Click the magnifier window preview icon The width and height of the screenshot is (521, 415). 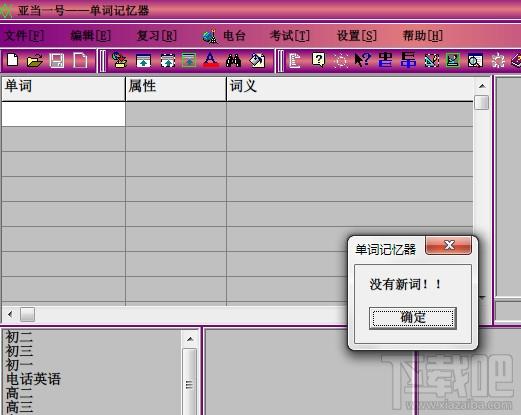tap(475, 61)
